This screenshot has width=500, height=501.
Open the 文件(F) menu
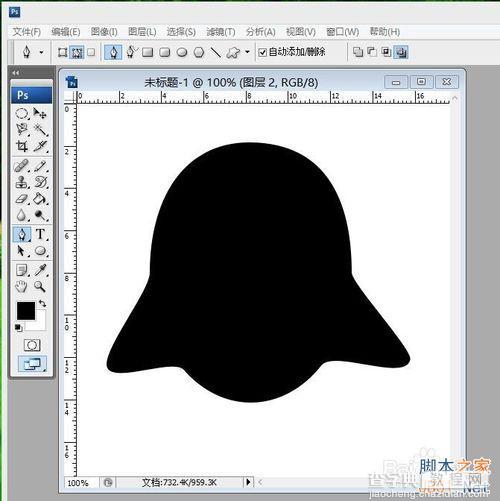click(27, 32)
